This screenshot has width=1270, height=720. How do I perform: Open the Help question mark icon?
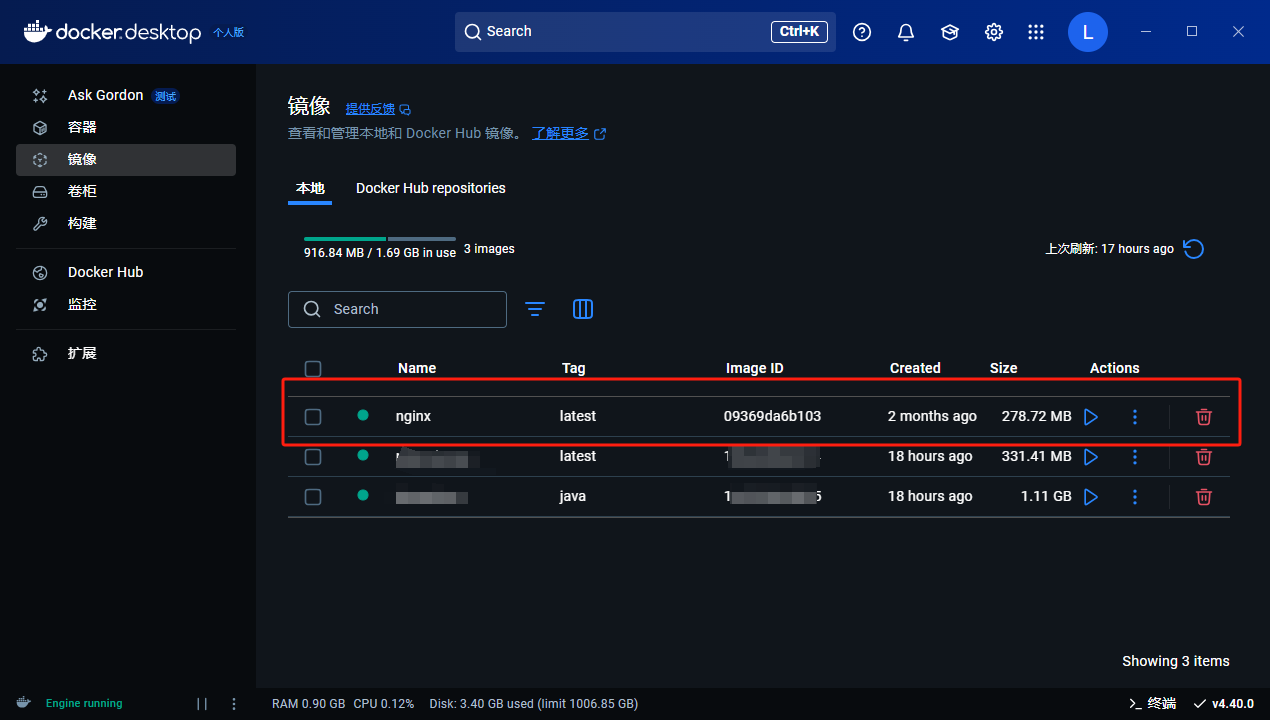pos(862,32)
